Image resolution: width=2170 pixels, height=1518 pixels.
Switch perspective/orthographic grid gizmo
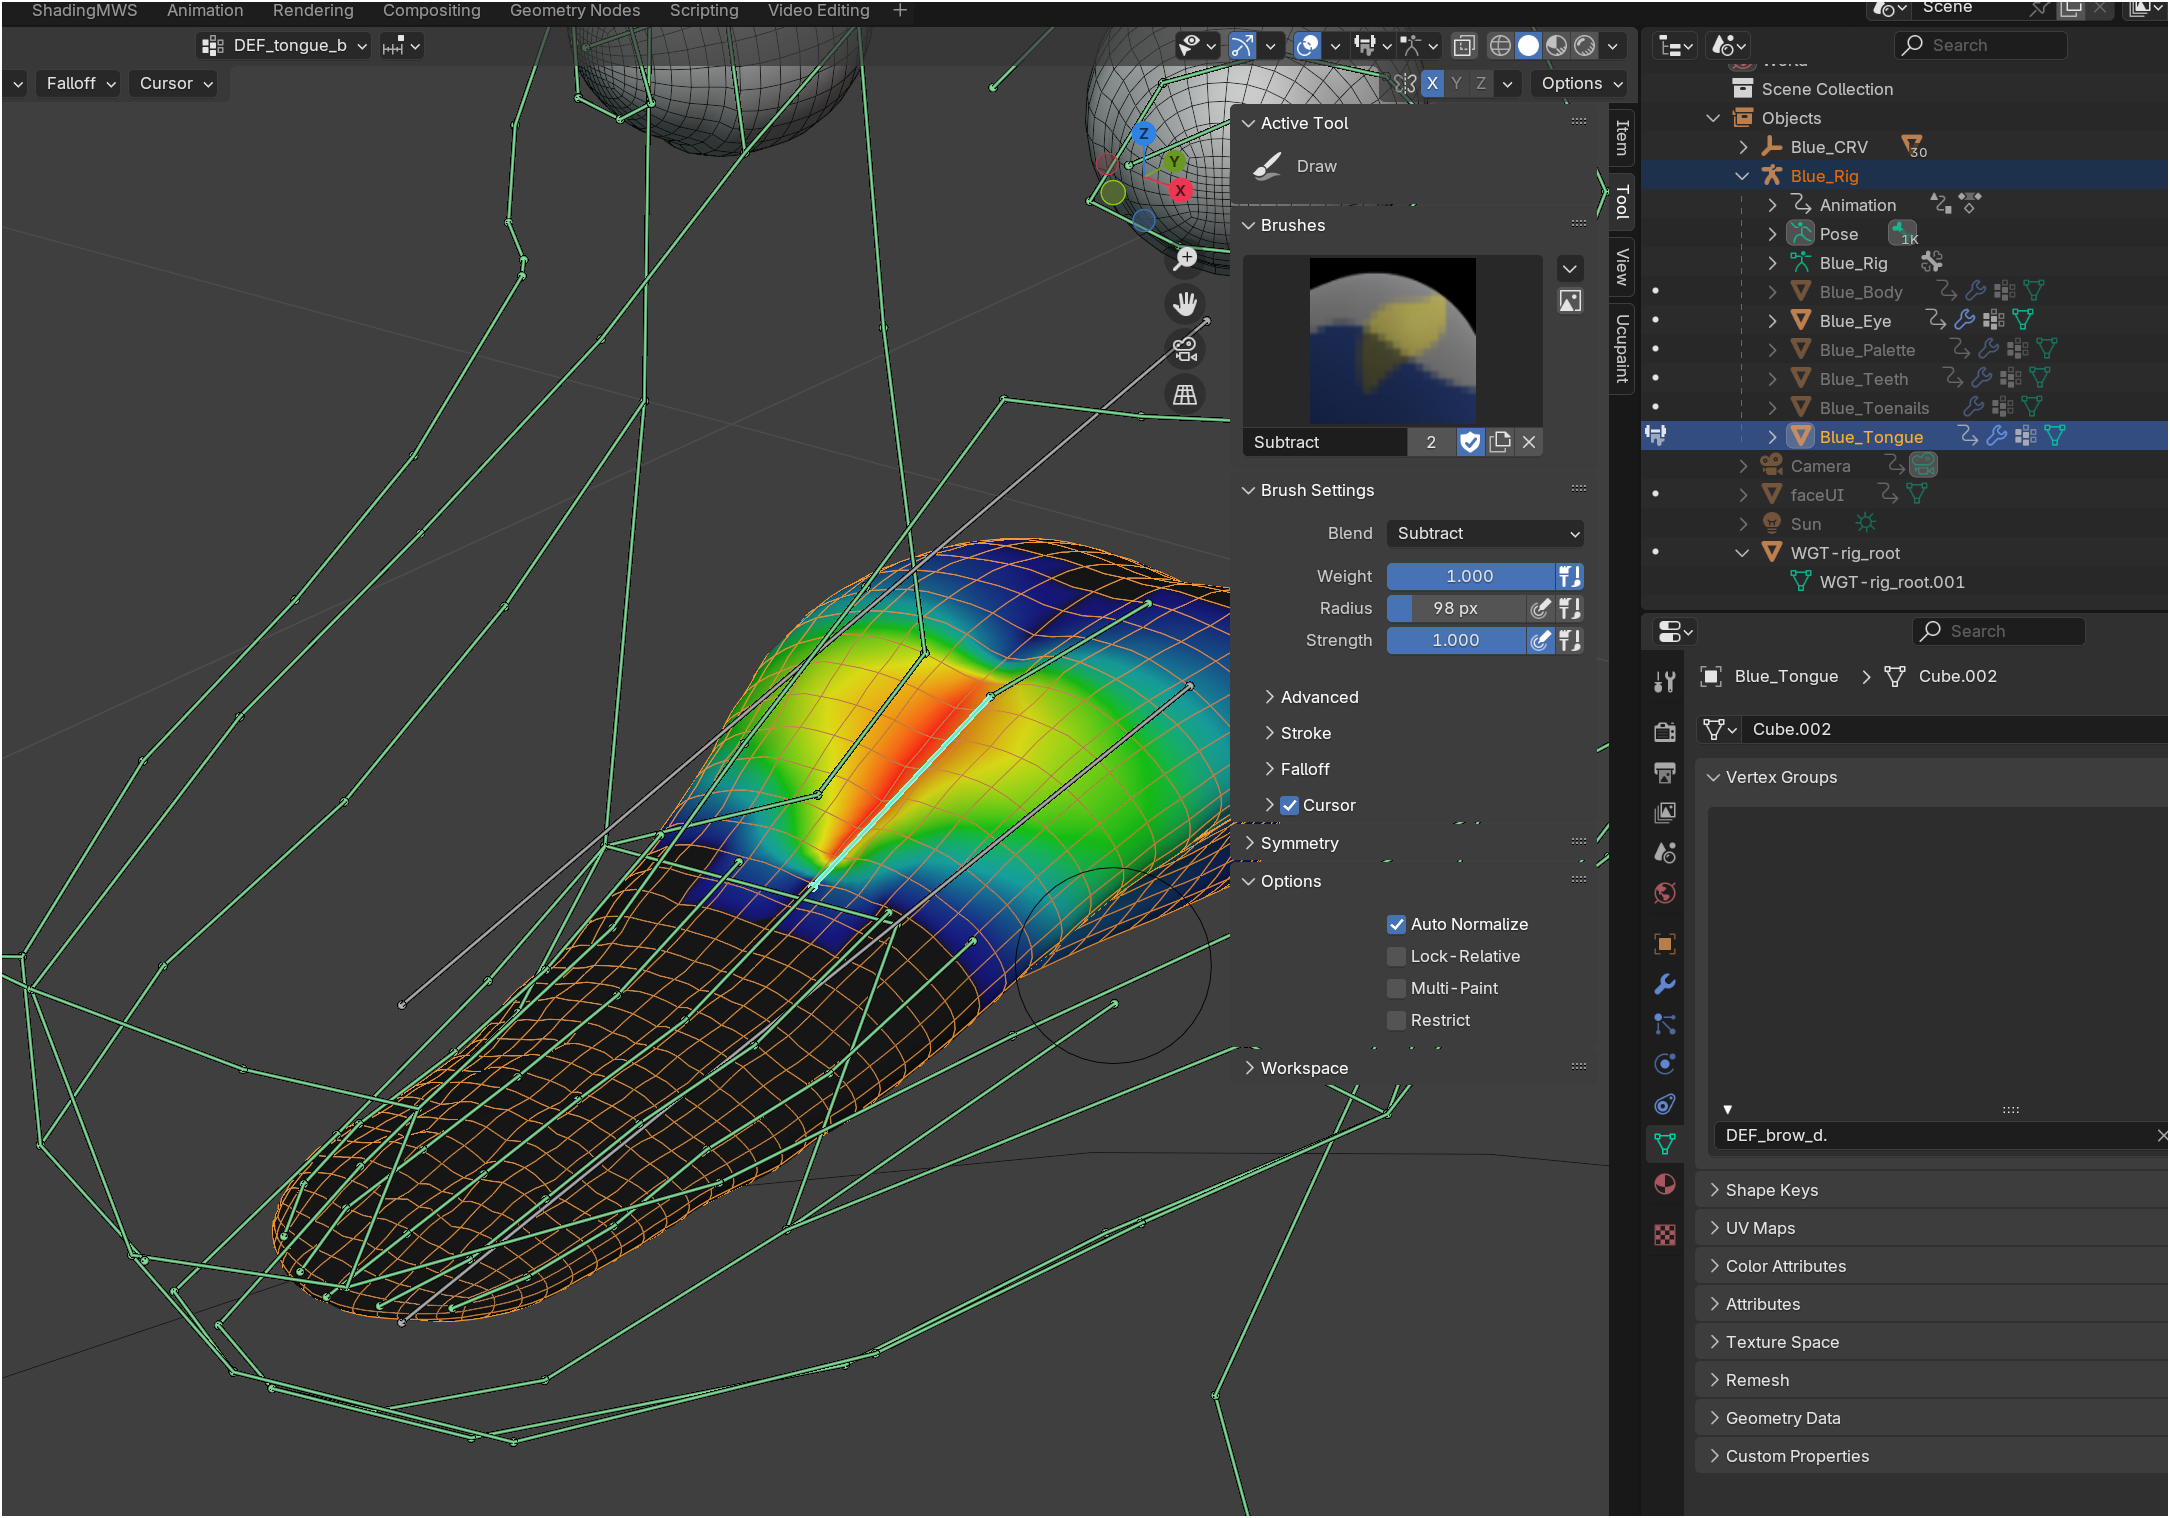[1185, 395]
